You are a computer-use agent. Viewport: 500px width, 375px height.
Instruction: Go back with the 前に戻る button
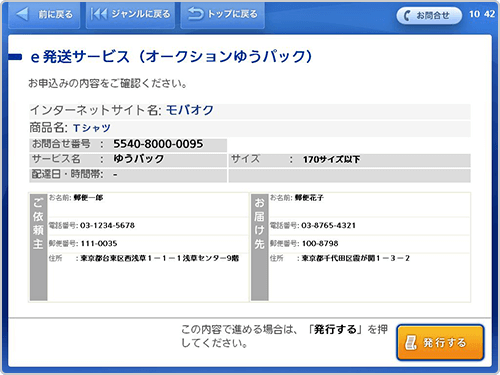pos(44,15)
